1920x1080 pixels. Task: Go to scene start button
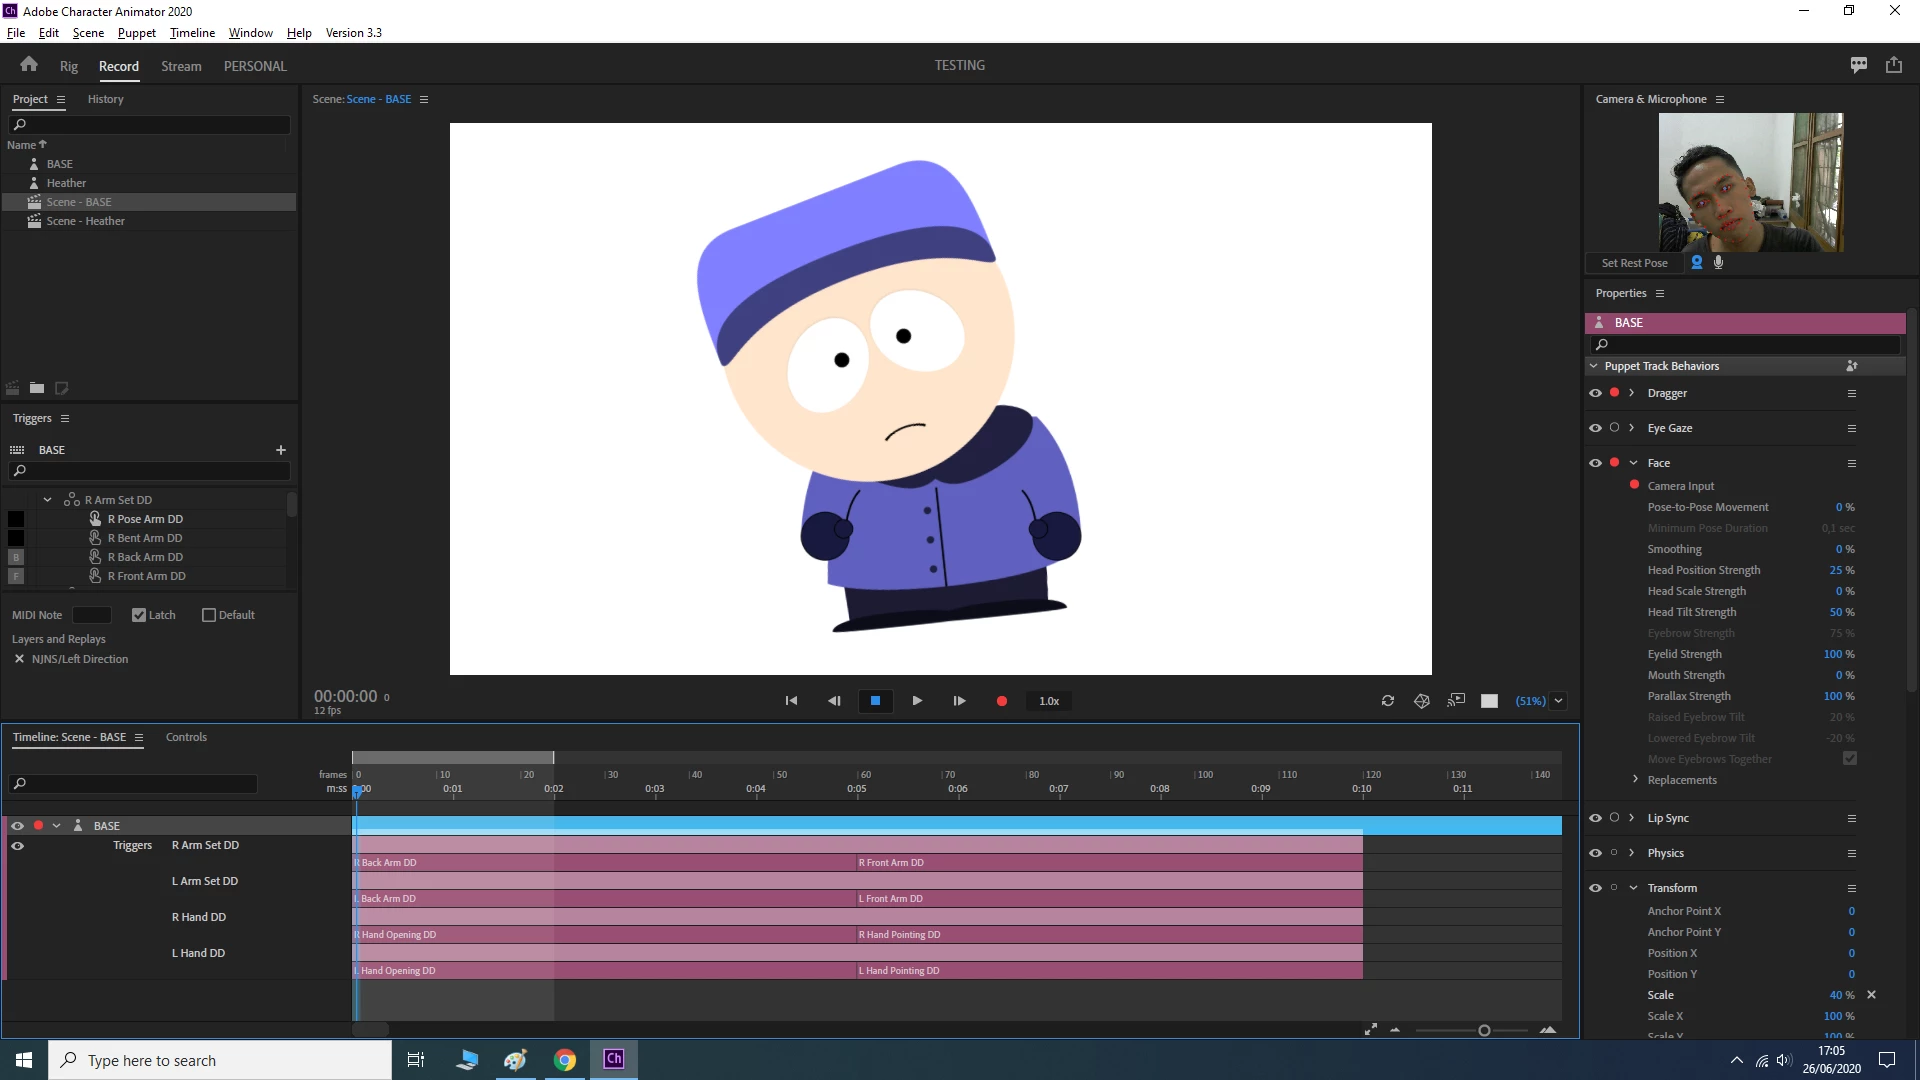791,701
